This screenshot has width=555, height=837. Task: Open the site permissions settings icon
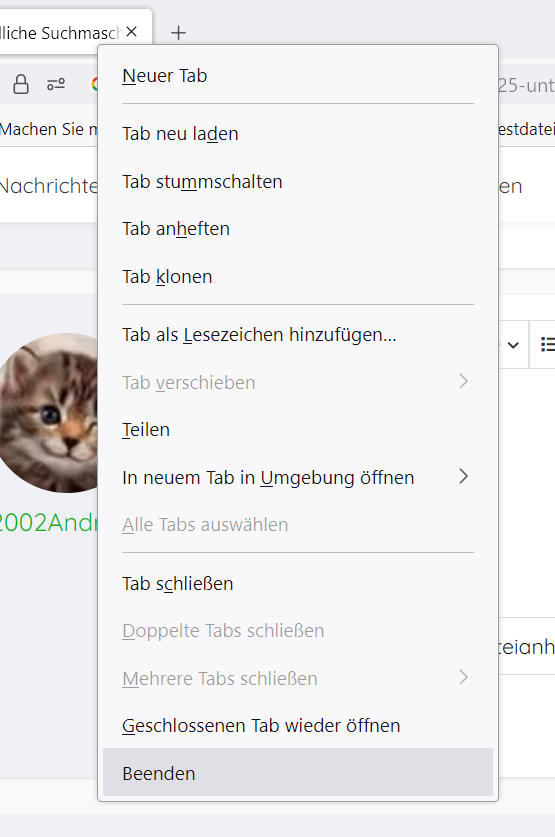(56, 84)
